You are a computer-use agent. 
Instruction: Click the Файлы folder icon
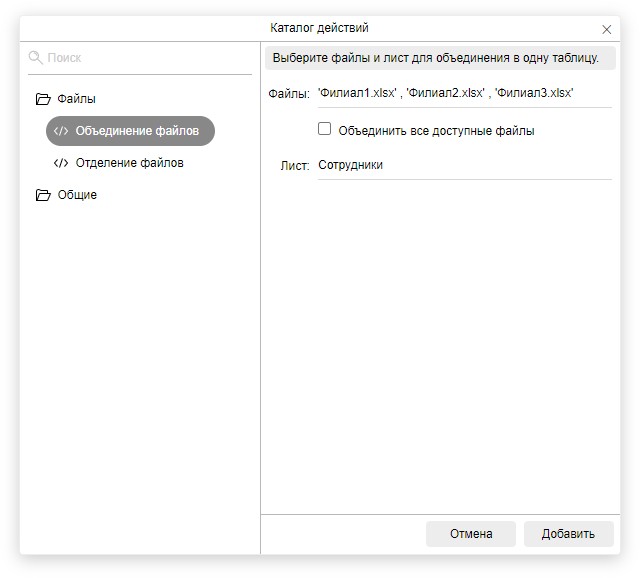click(42, 99)
